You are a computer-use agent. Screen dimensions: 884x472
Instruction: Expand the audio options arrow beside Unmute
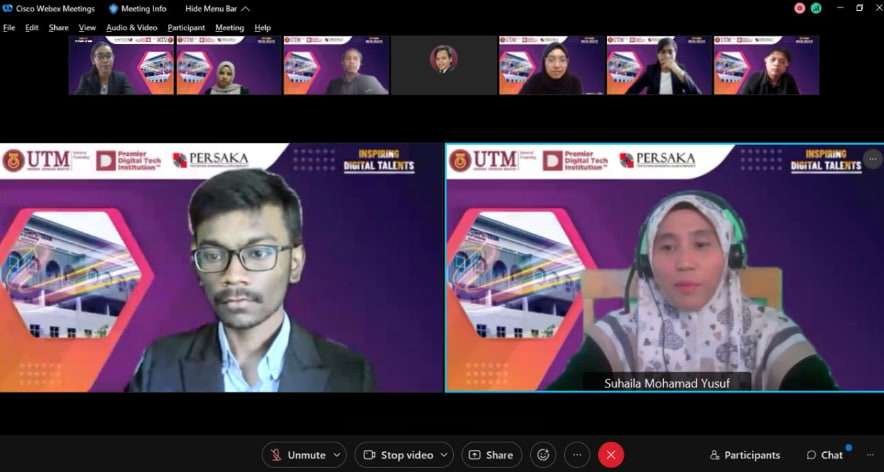336,455
